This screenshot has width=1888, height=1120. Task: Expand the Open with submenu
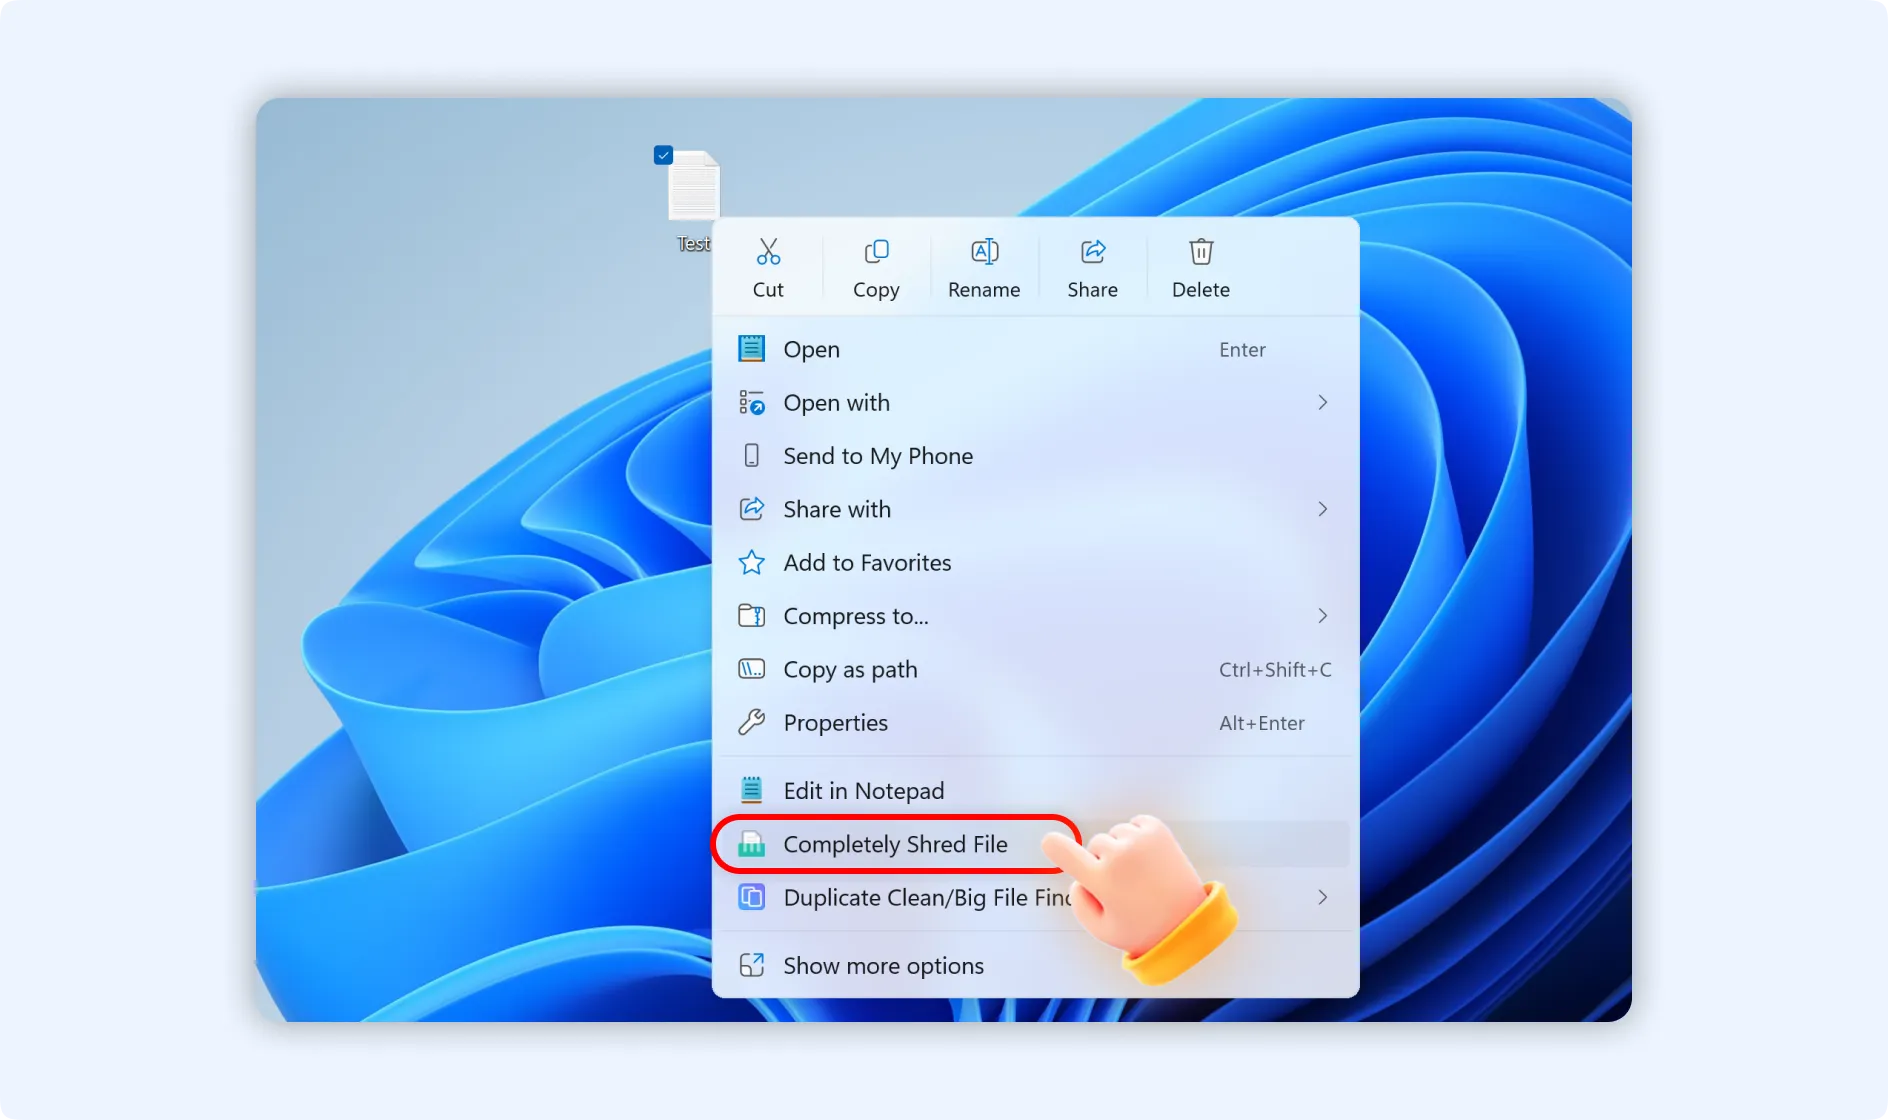click(x=1322, y=402)
